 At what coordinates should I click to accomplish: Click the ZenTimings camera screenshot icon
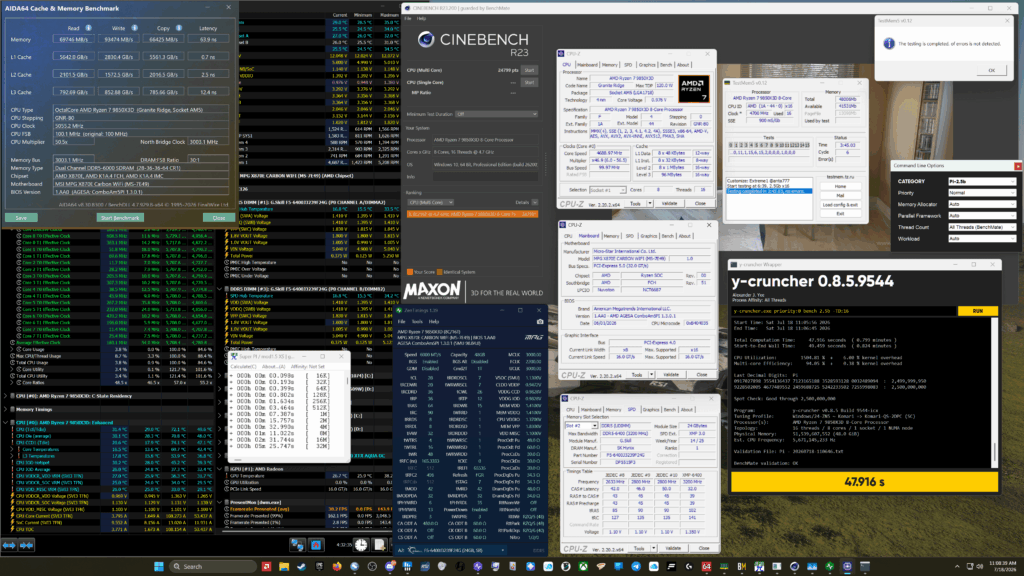click(x=540, y=321)
